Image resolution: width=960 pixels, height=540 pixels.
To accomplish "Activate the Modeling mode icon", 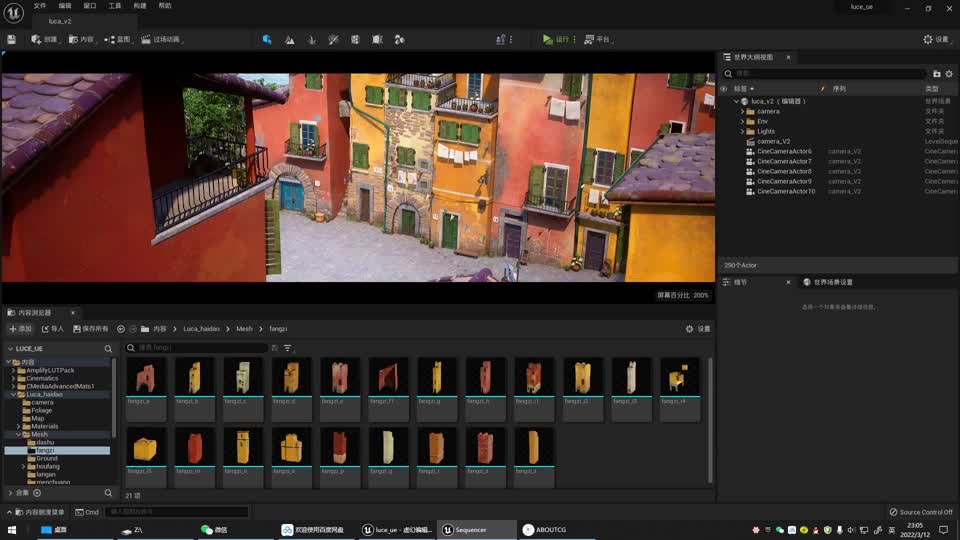I will (x=355, y=39).
